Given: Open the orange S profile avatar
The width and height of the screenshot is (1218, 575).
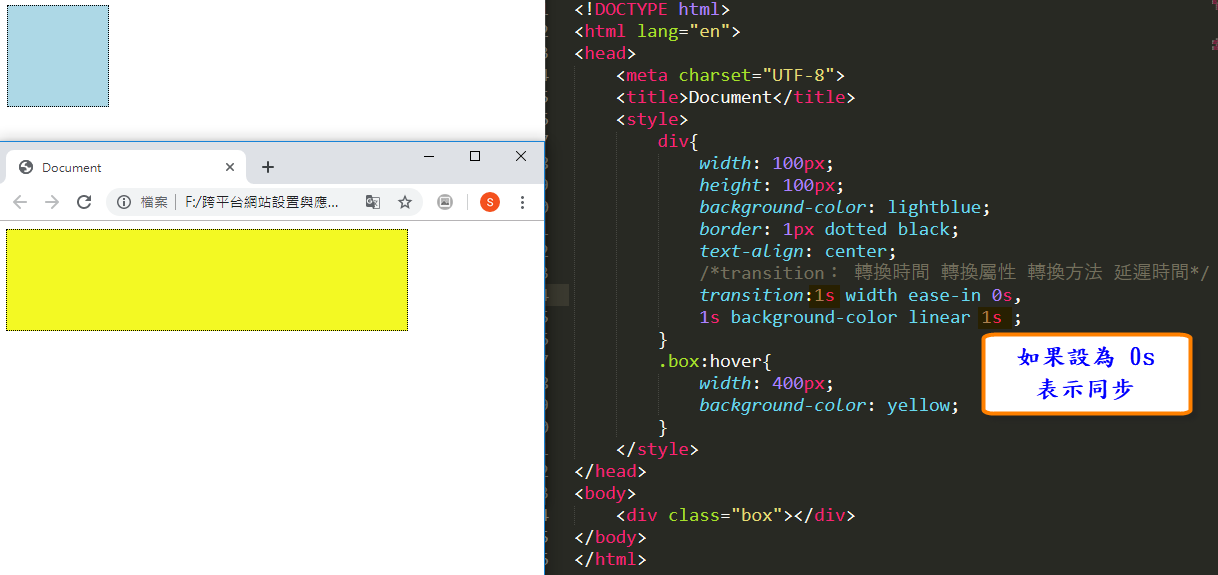Looking at the screenshot, I should coord(490,202).
